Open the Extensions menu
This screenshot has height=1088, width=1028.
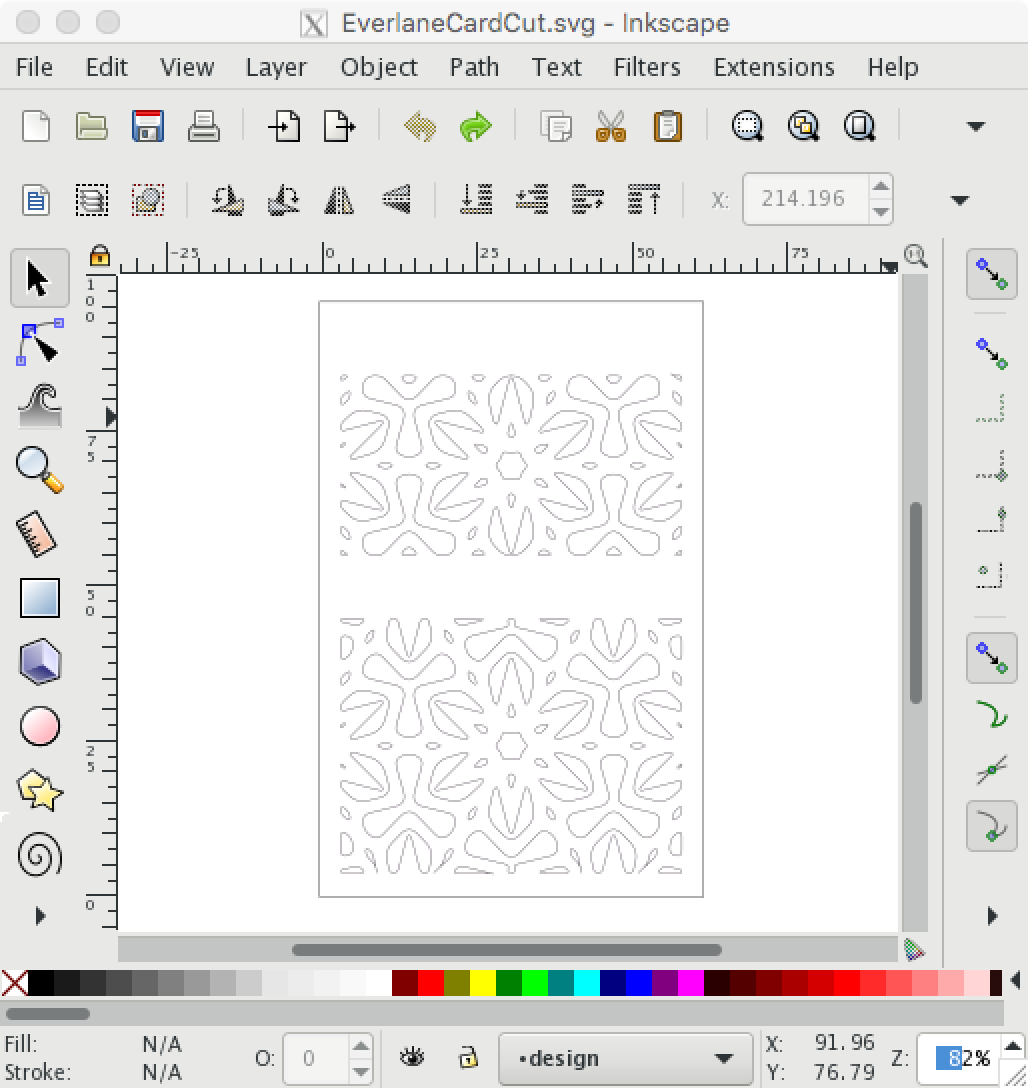(774, 67)
